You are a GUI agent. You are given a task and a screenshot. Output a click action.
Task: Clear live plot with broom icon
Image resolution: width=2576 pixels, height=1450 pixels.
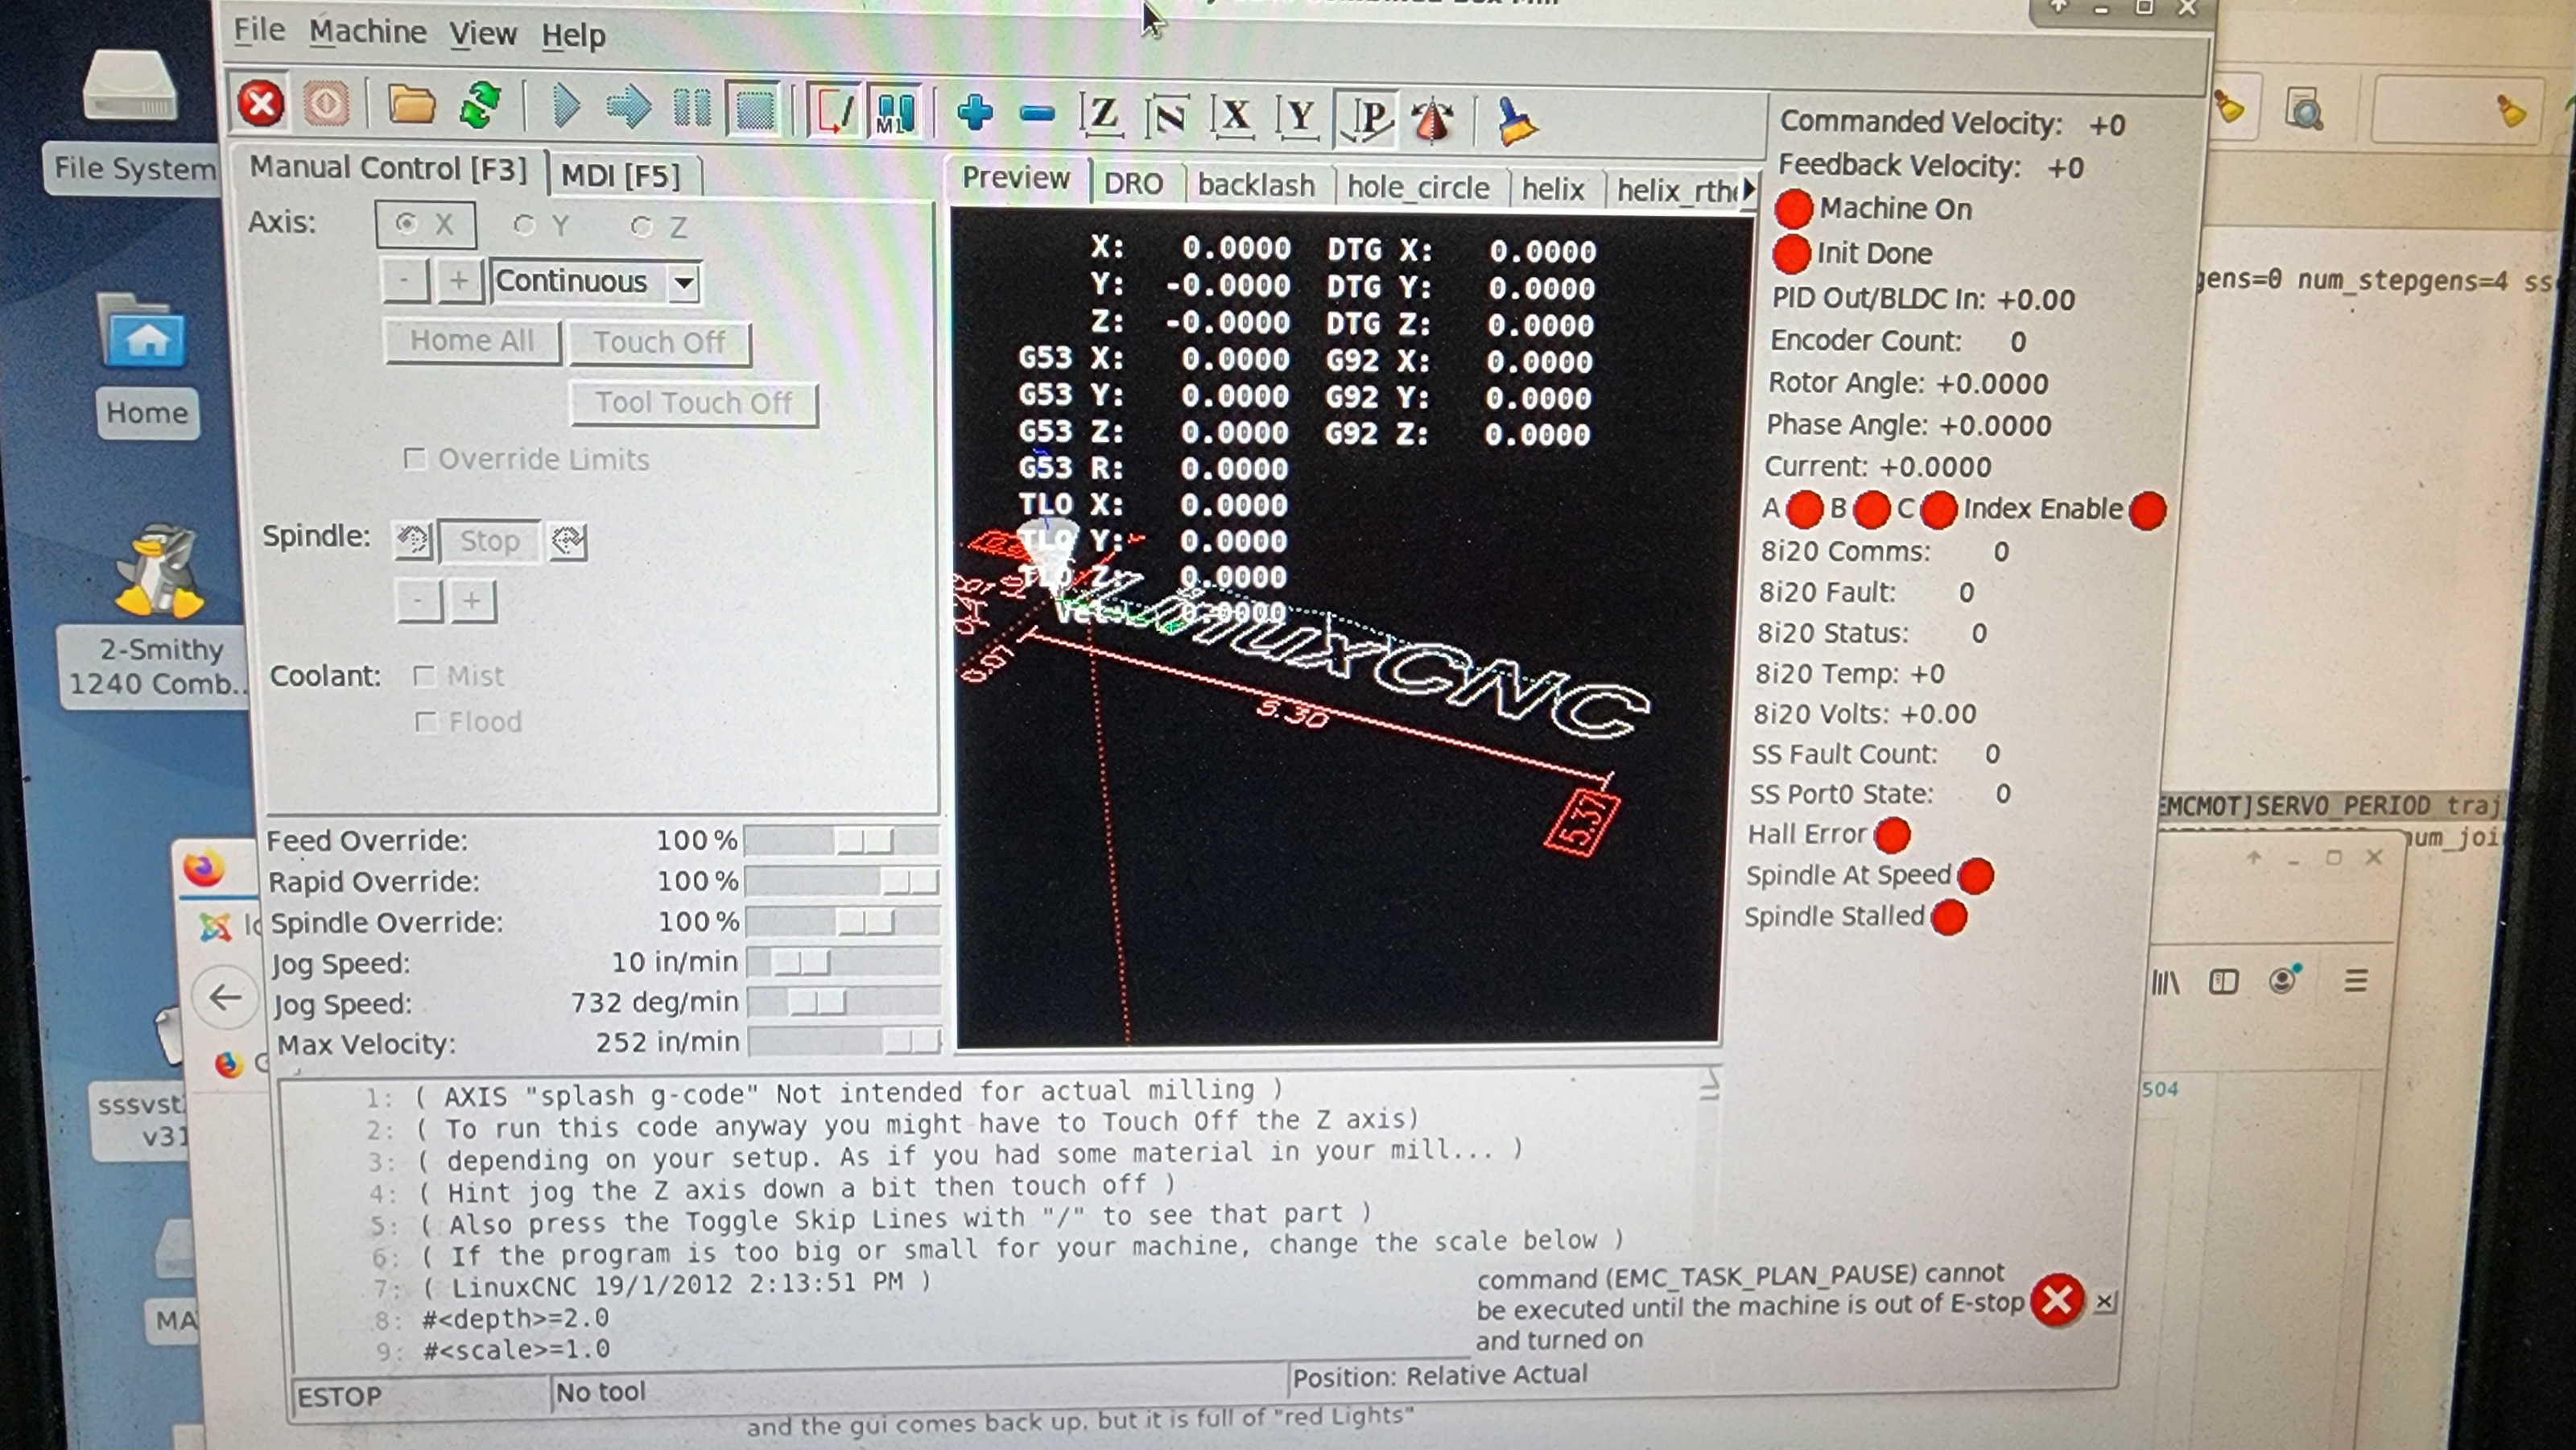pyautogui.click(x=1516, y=121)
